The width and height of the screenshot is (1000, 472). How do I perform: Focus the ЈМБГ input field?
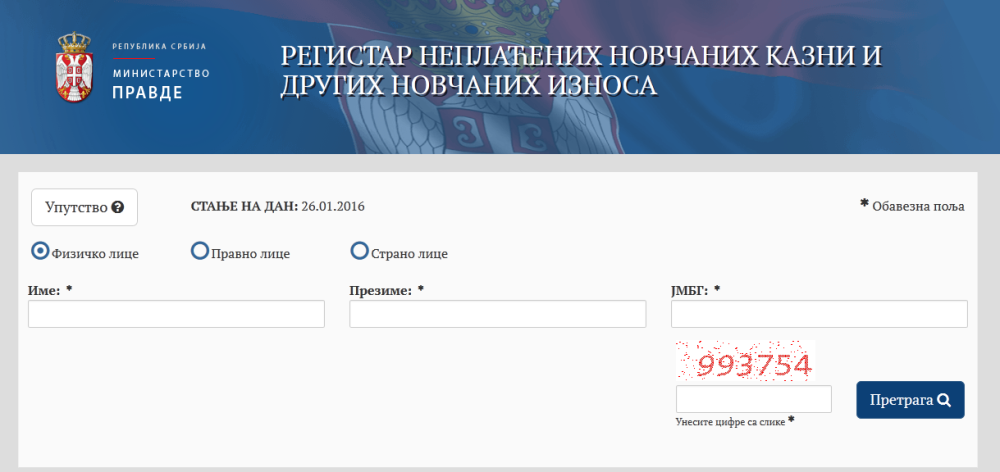point(819,314)
